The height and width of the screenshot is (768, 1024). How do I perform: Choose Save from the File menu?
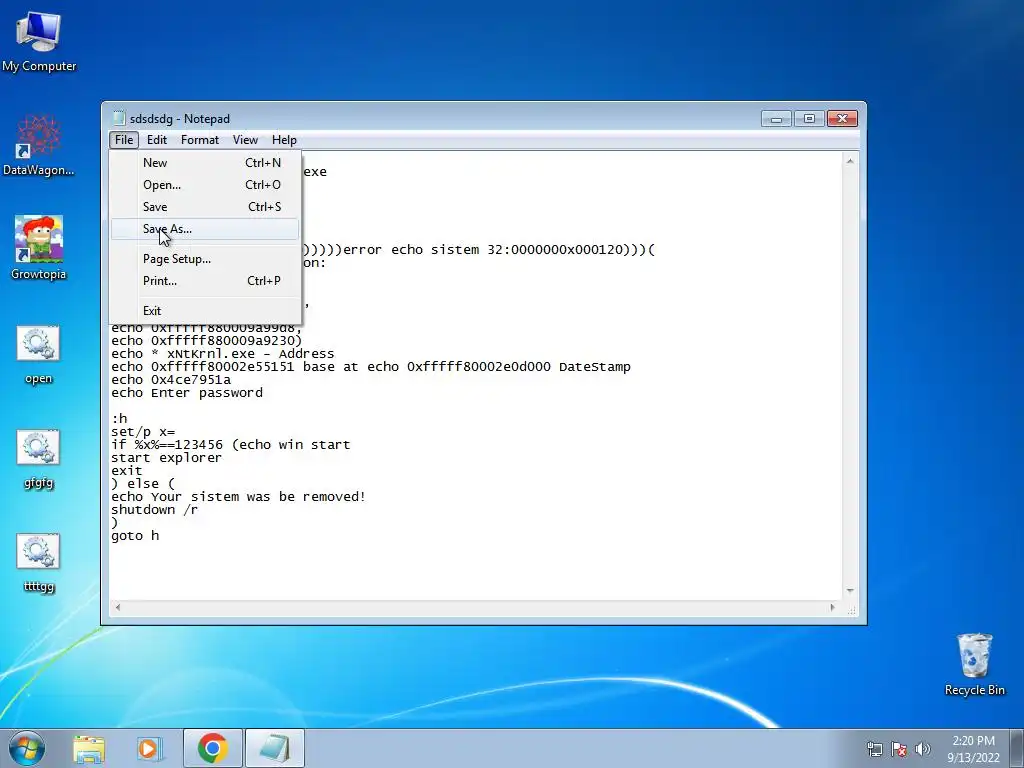pos(206,207)
